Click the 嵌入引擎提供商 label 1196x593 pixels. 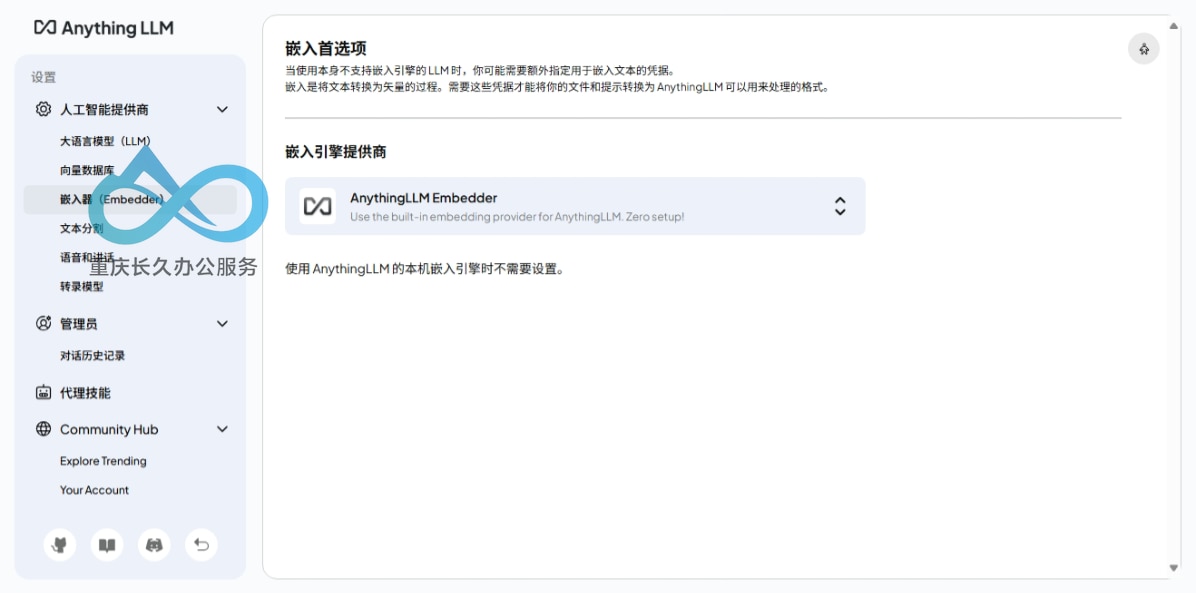[336, 152]
